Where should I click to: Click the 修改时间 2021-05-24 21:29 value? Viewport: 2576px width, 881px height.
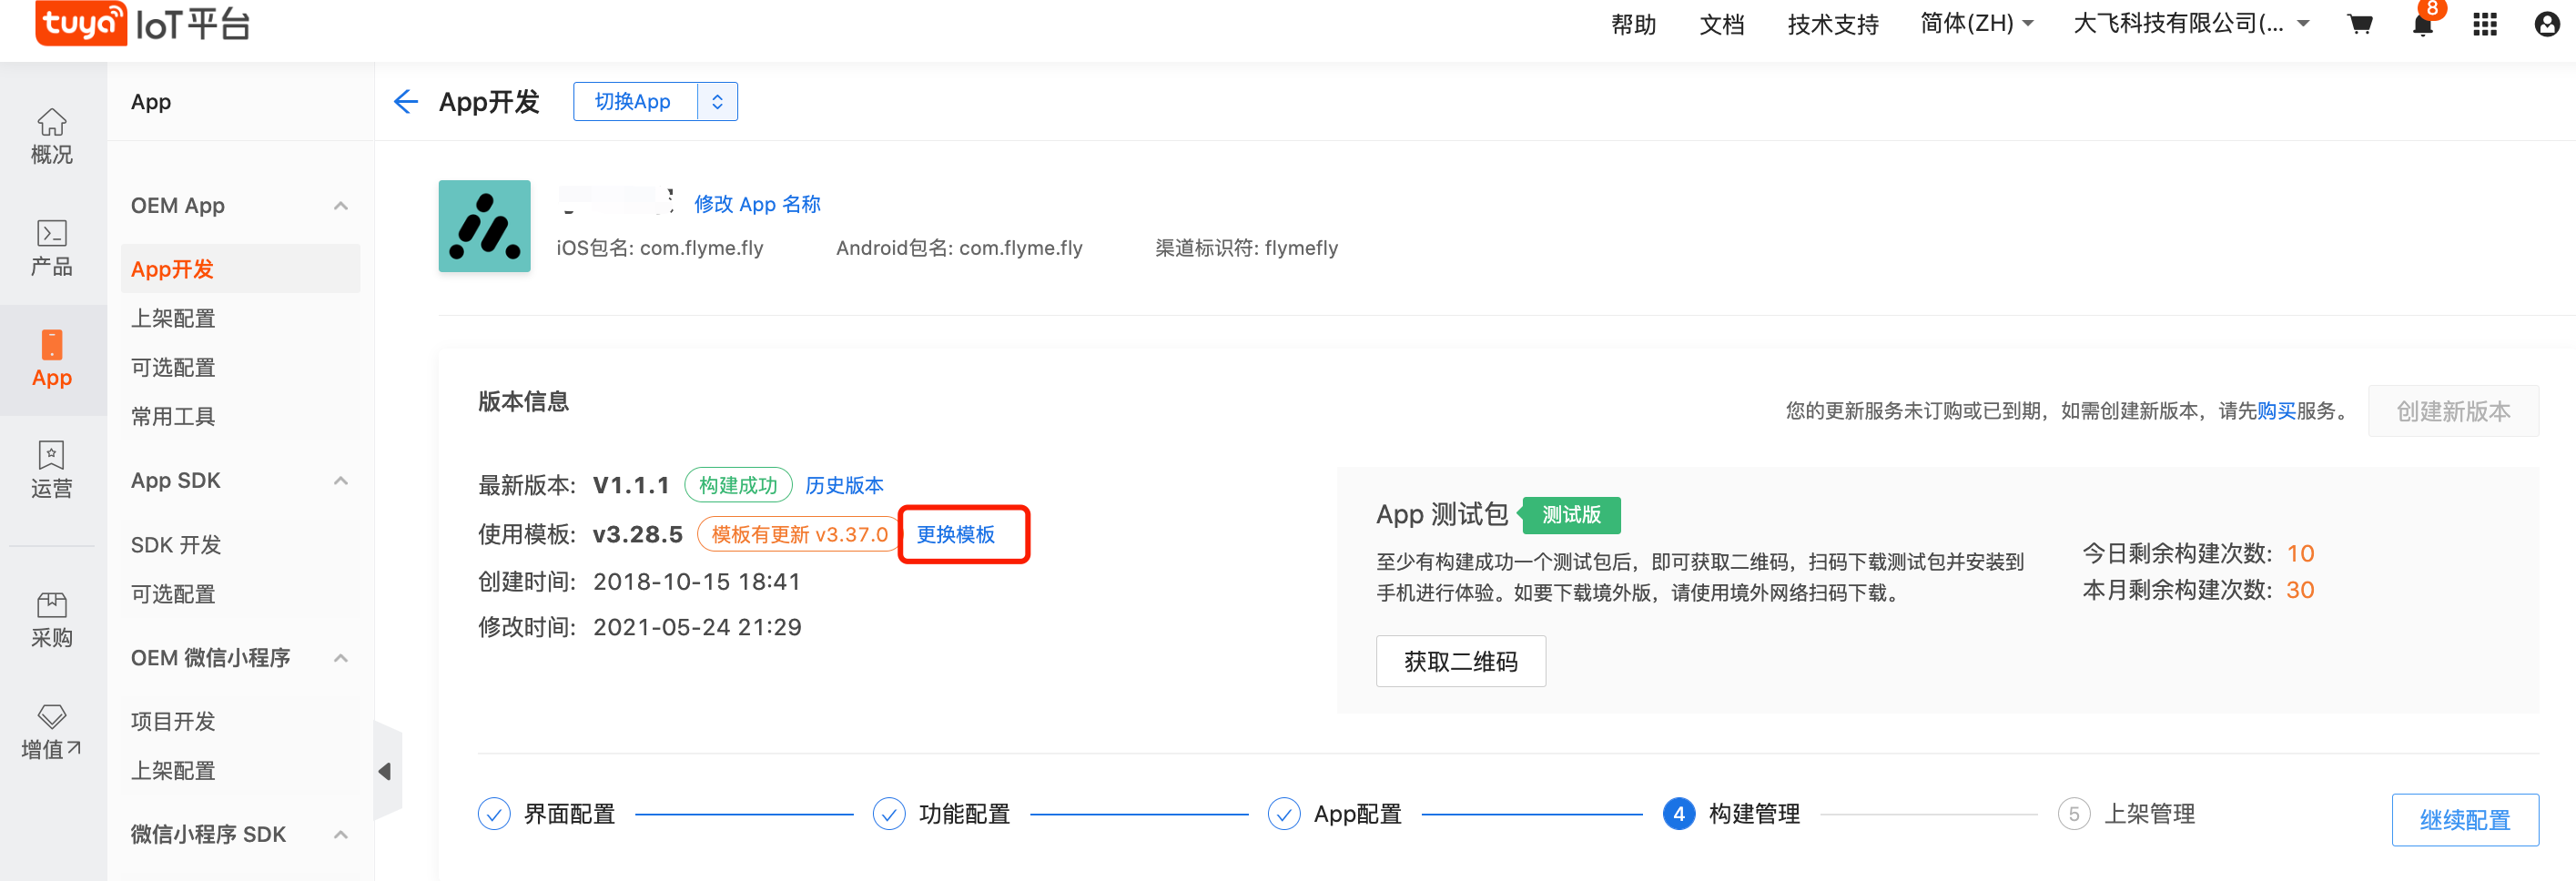coord(697,627)
